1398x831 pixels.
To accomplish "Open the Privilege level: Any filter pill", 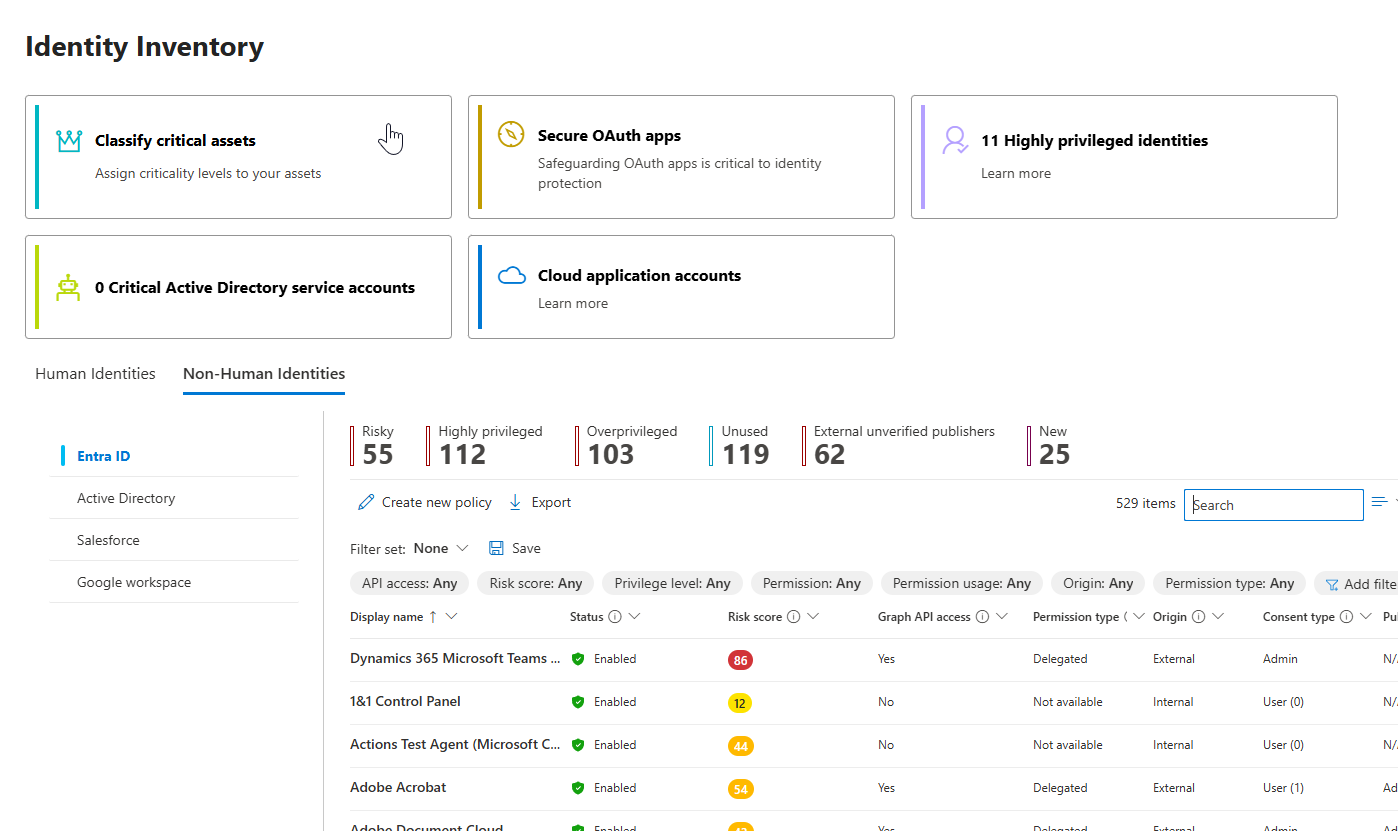I will click(672, 583).
